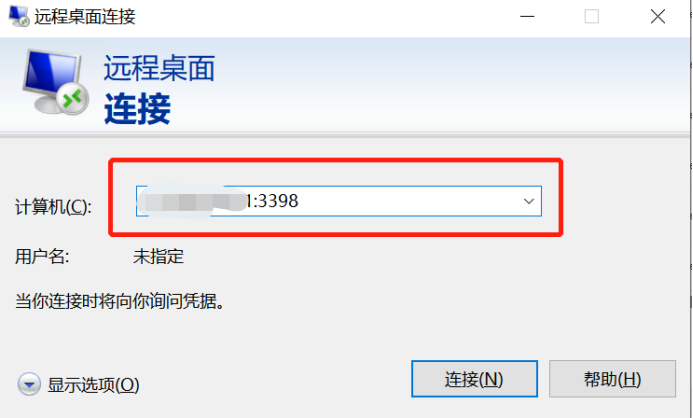
Task: Click the round arrow icon beside 显示选项
Action: tap(29, 384)
